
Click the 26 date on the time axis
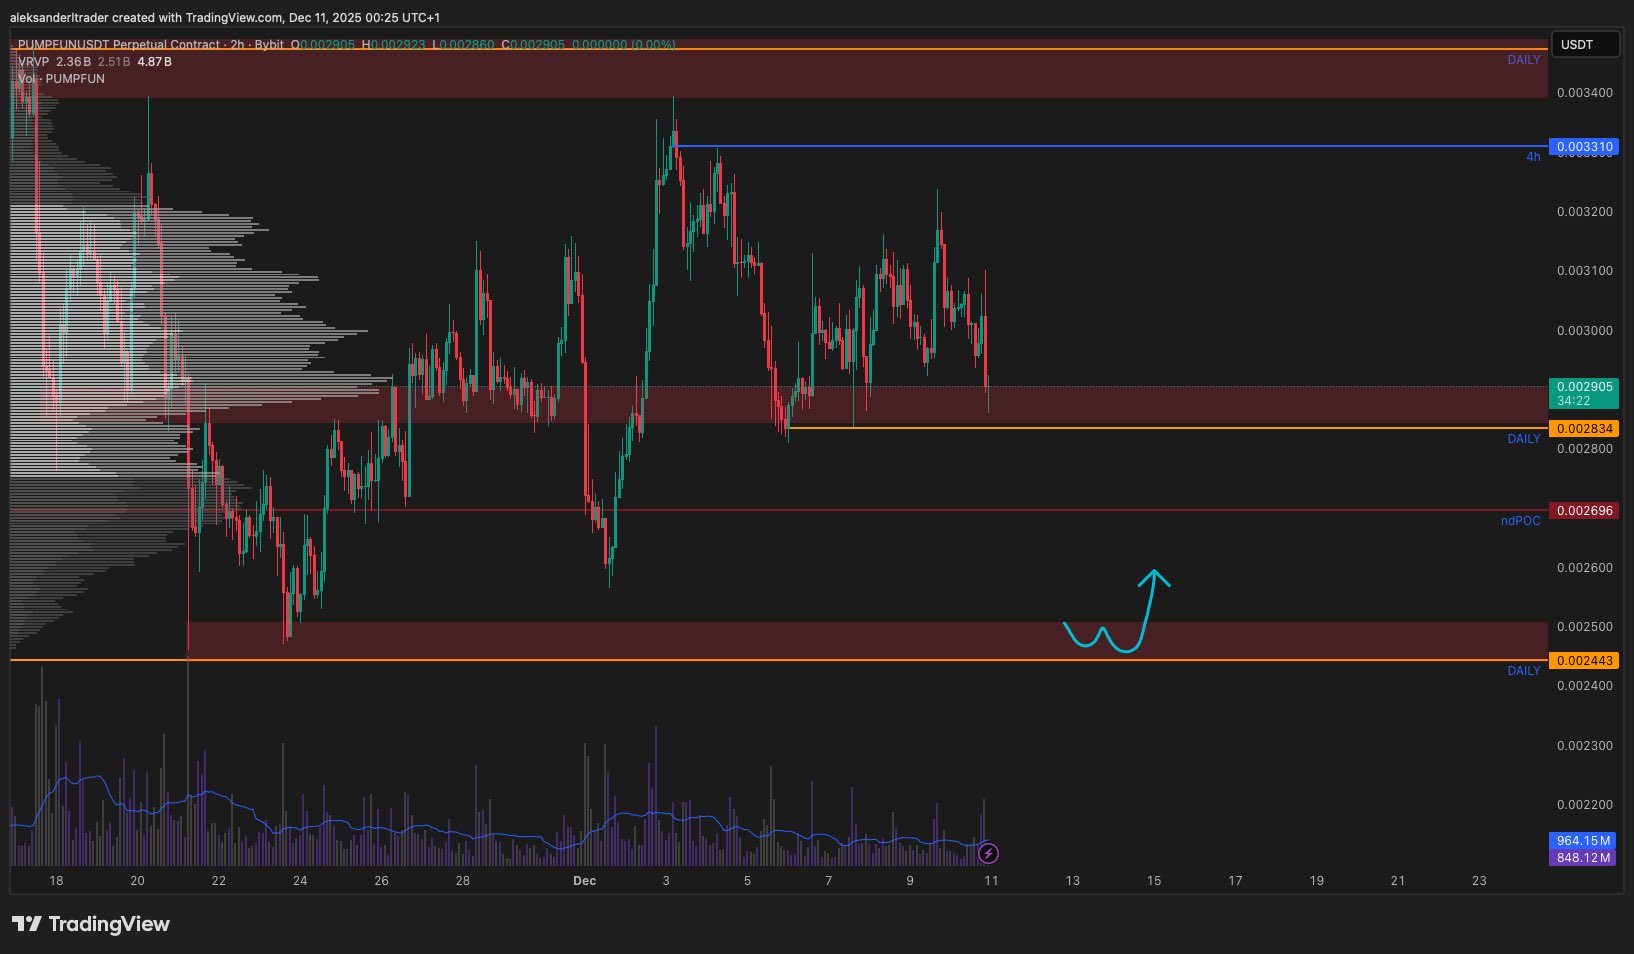tap(381, 881)
